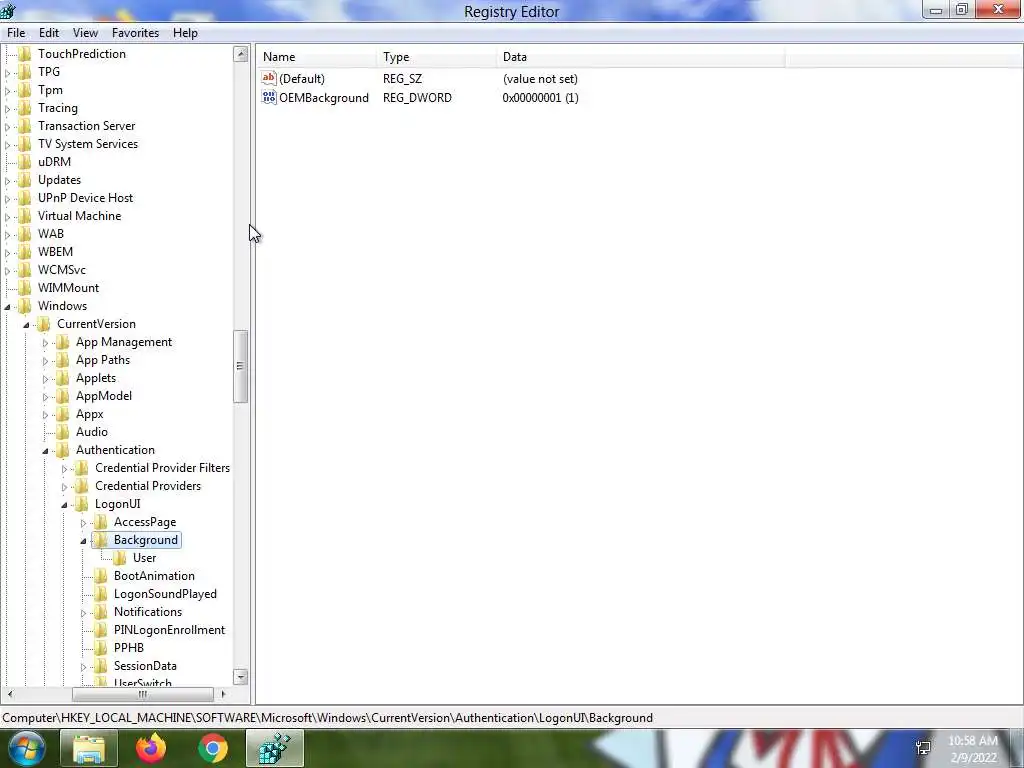Click the WIMMount folder icon
Viewport: 1024px width, 768px height.
25,287
